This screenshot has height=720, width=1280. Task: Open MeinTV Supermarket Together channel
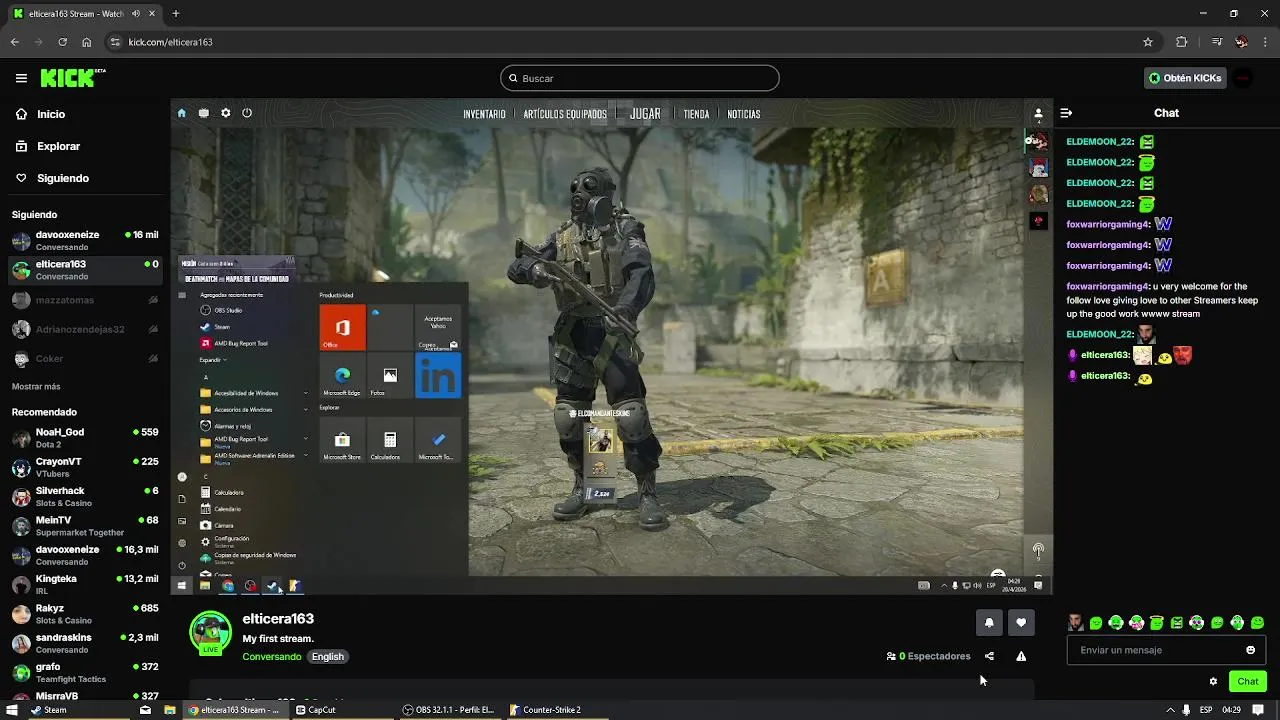(x=85, y=526)
